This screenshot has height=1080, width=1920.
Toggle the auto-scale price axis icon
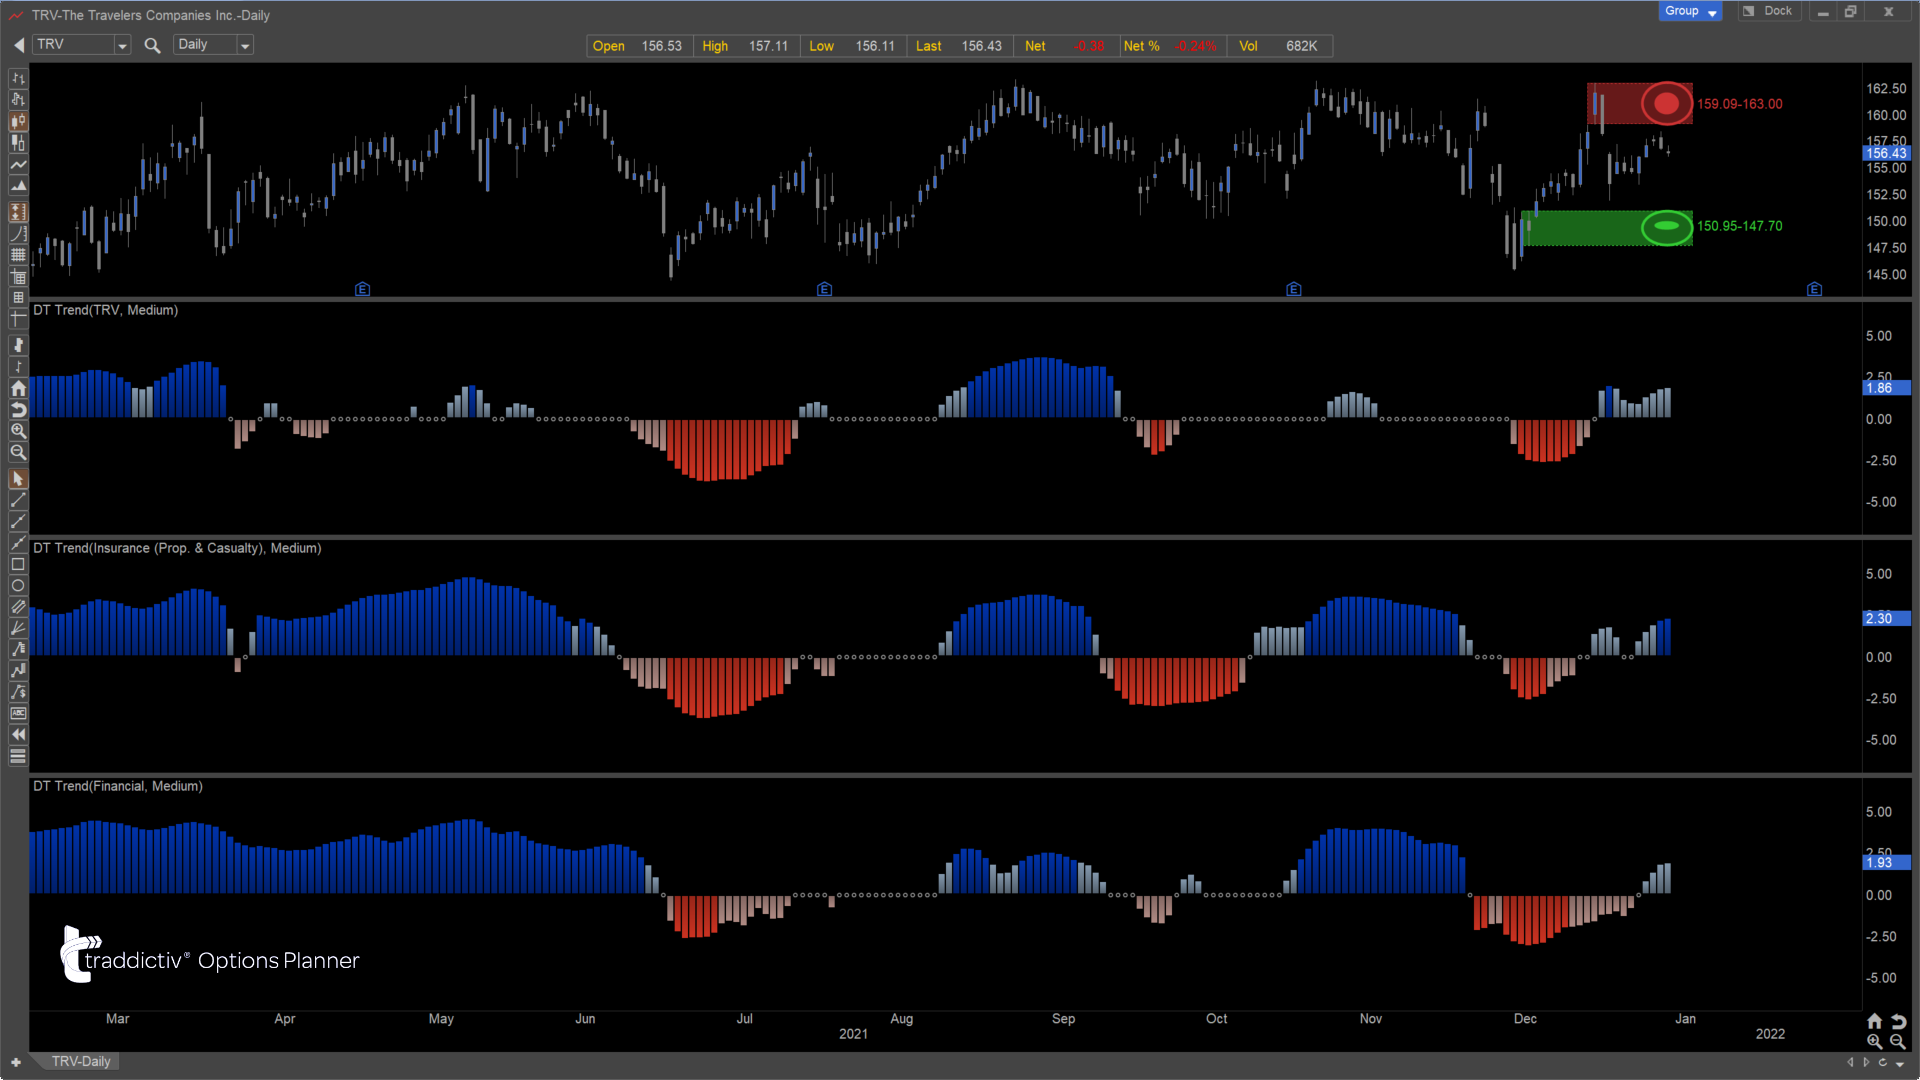(x=18, y=212)
